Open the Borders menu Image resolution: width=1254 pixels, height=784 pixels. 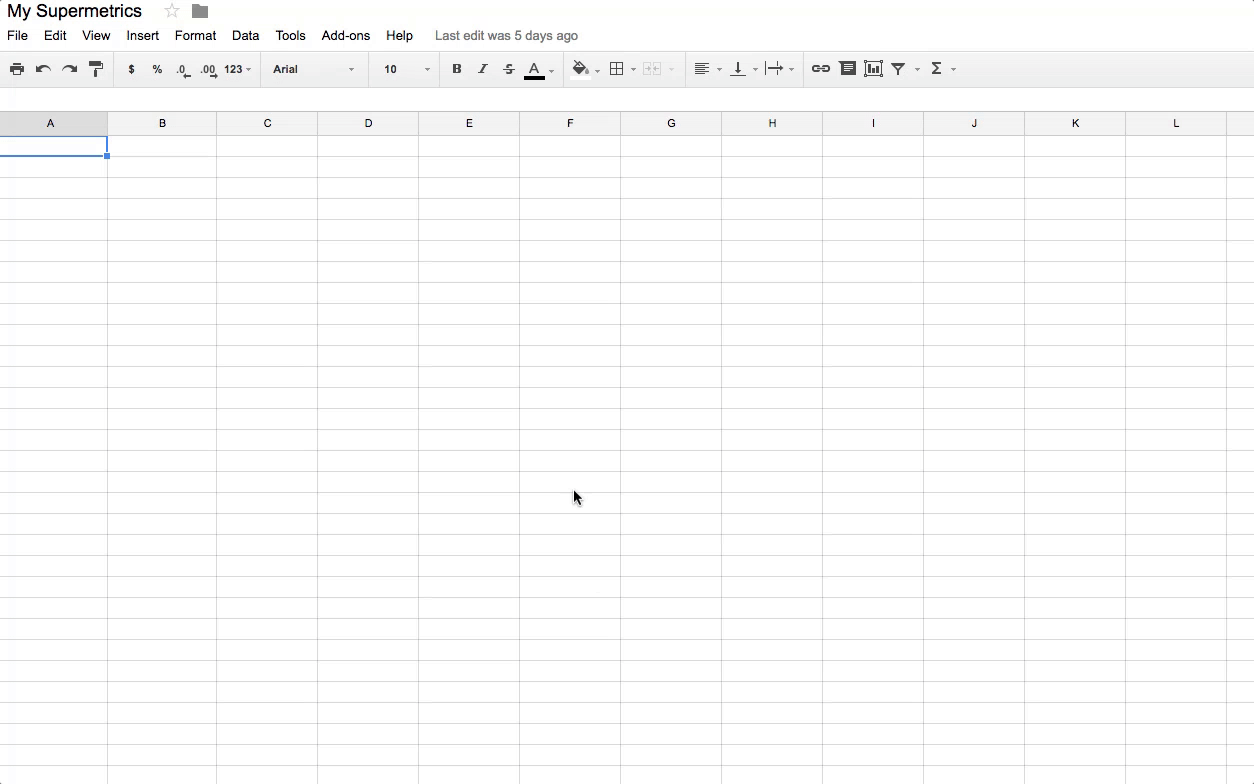622,69
